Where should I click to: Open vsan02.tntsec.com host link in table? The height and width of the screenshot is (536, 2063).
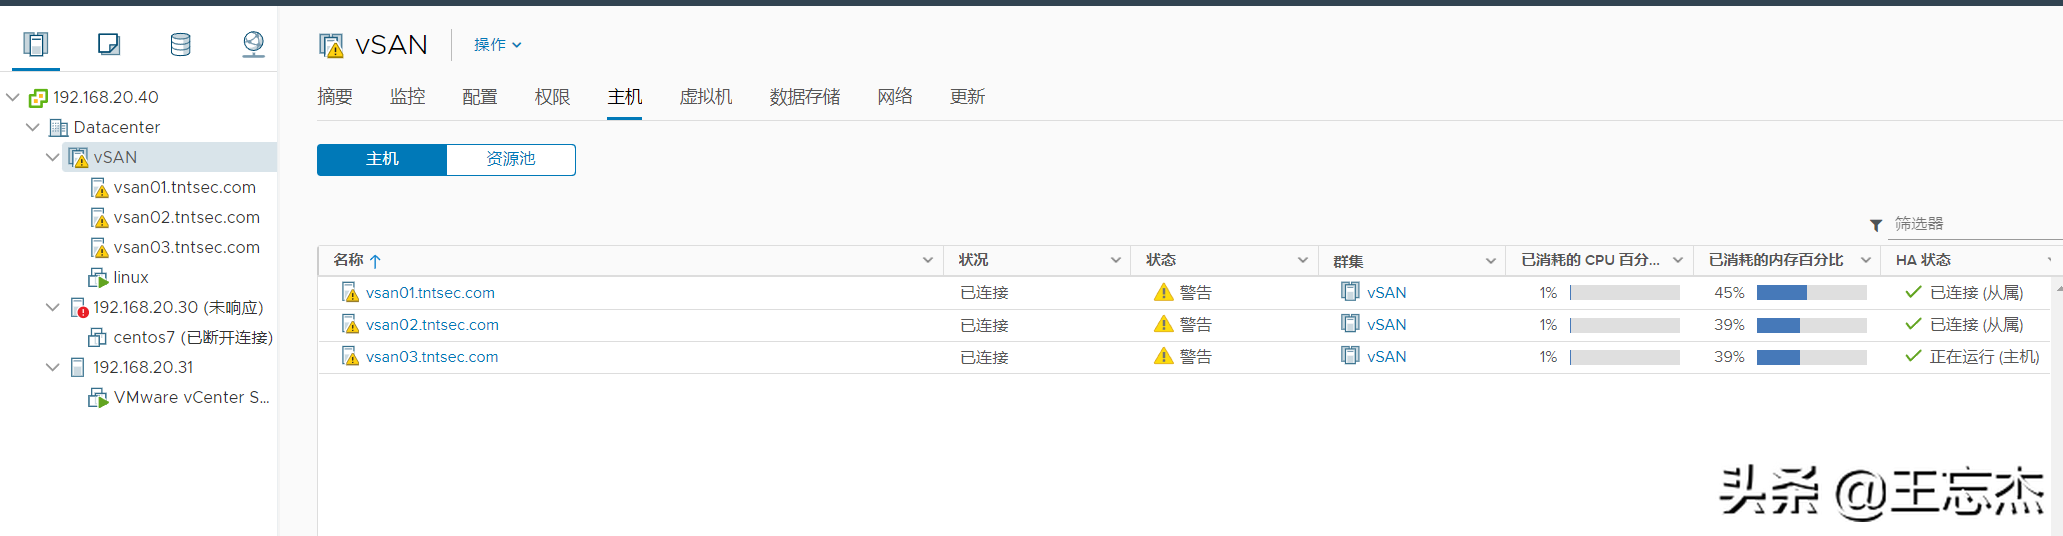[x=432, y=325]
